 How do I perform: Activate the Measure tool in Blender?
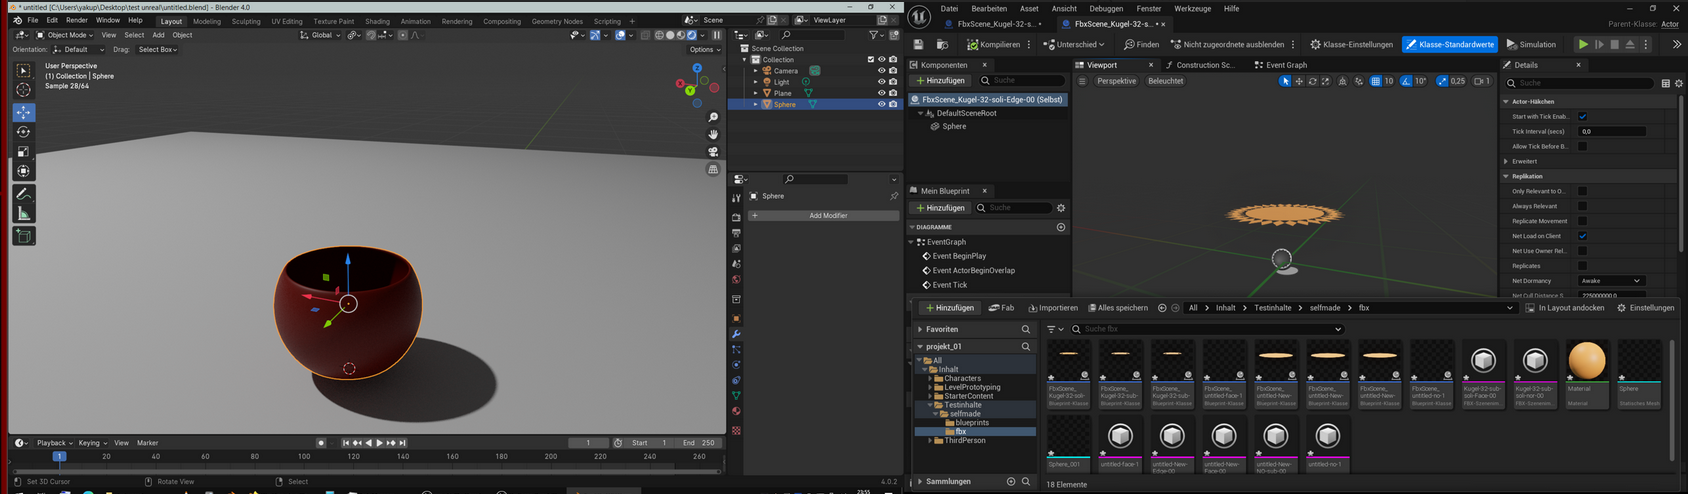(x=23, y=214)
